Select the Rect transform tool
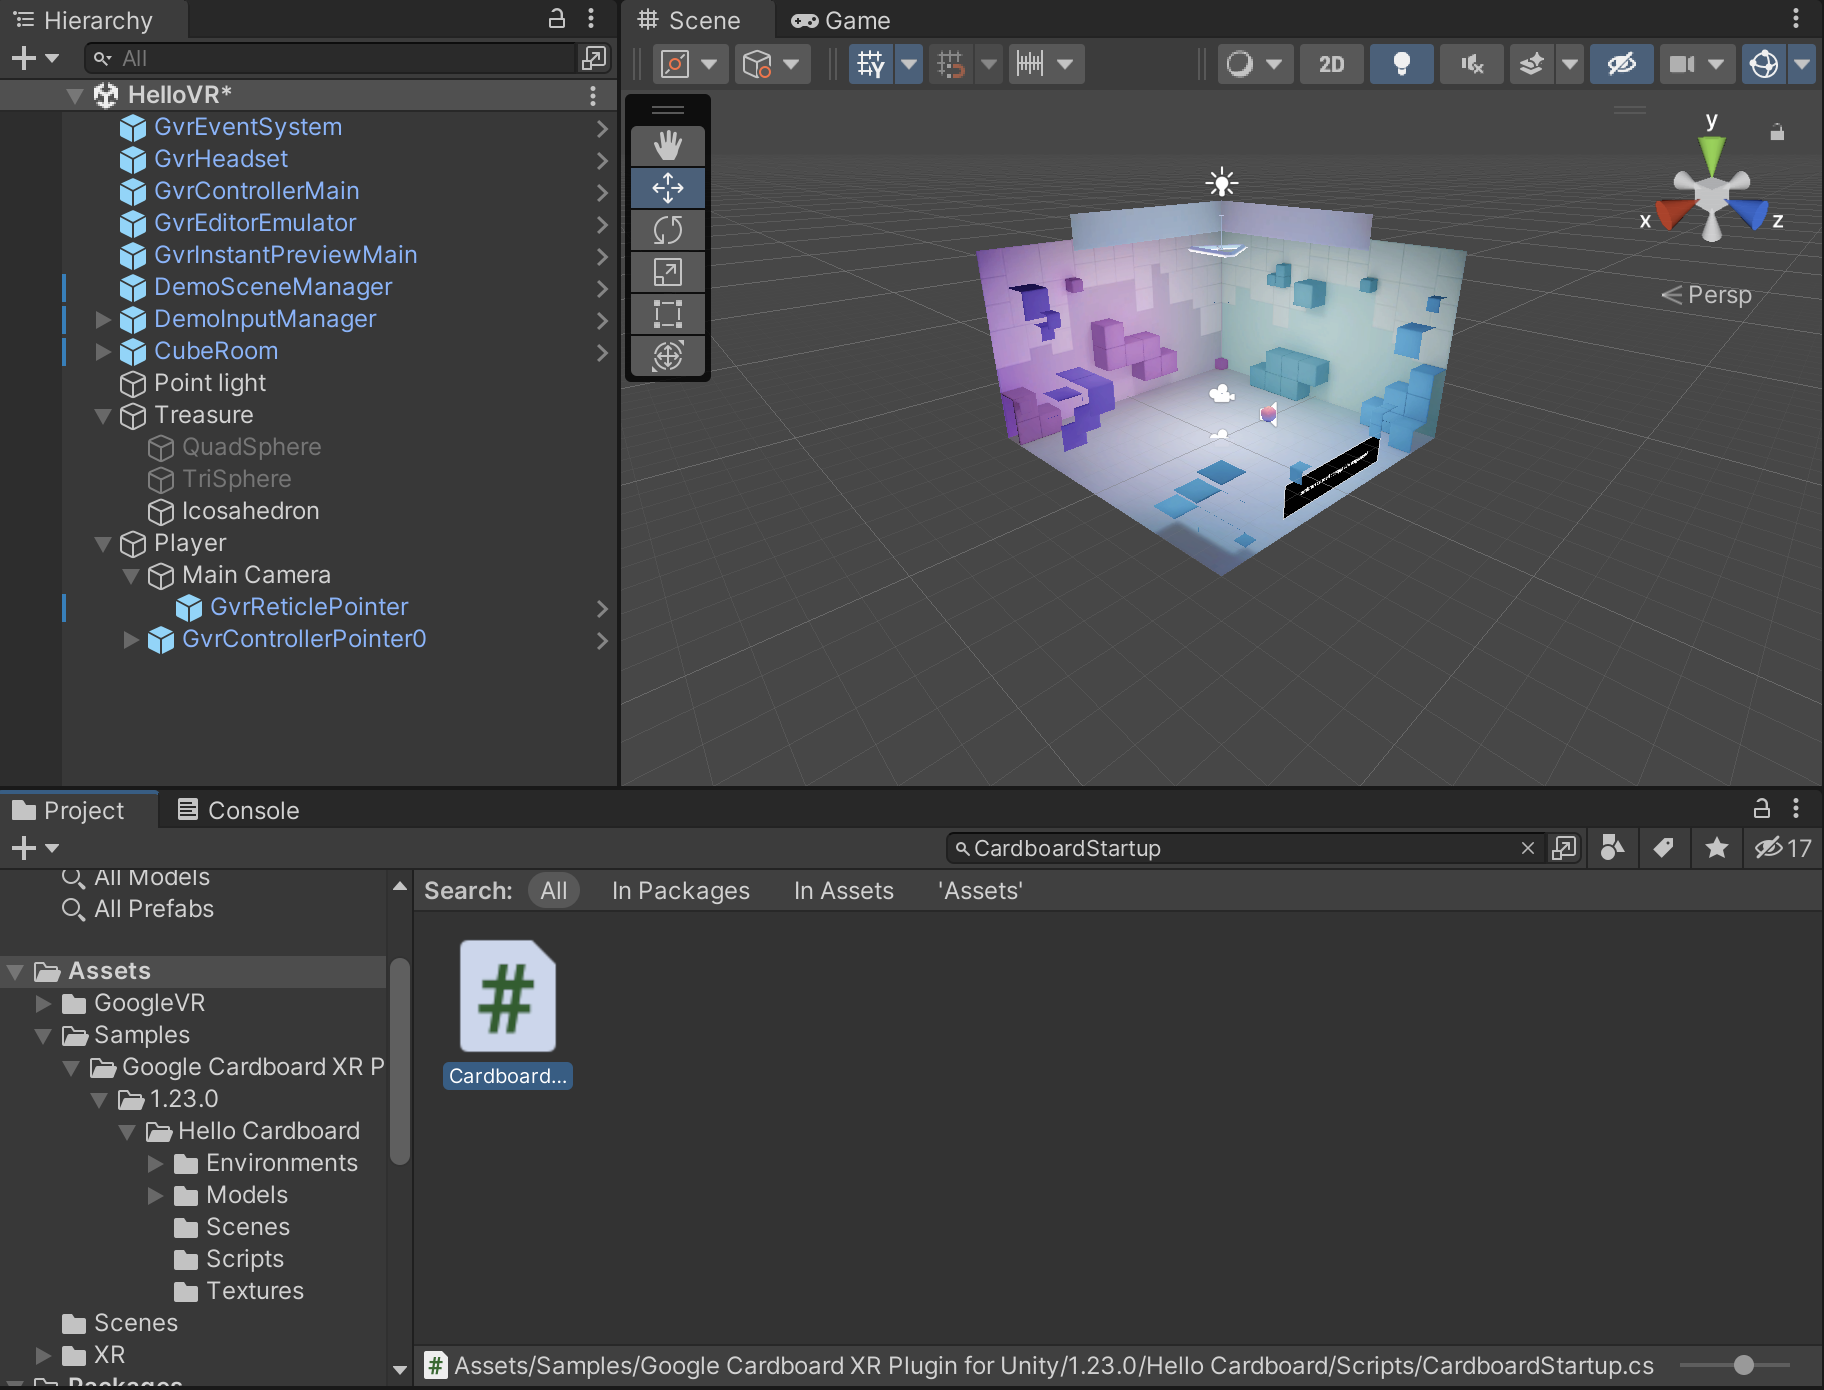 [x=667, y=313]
